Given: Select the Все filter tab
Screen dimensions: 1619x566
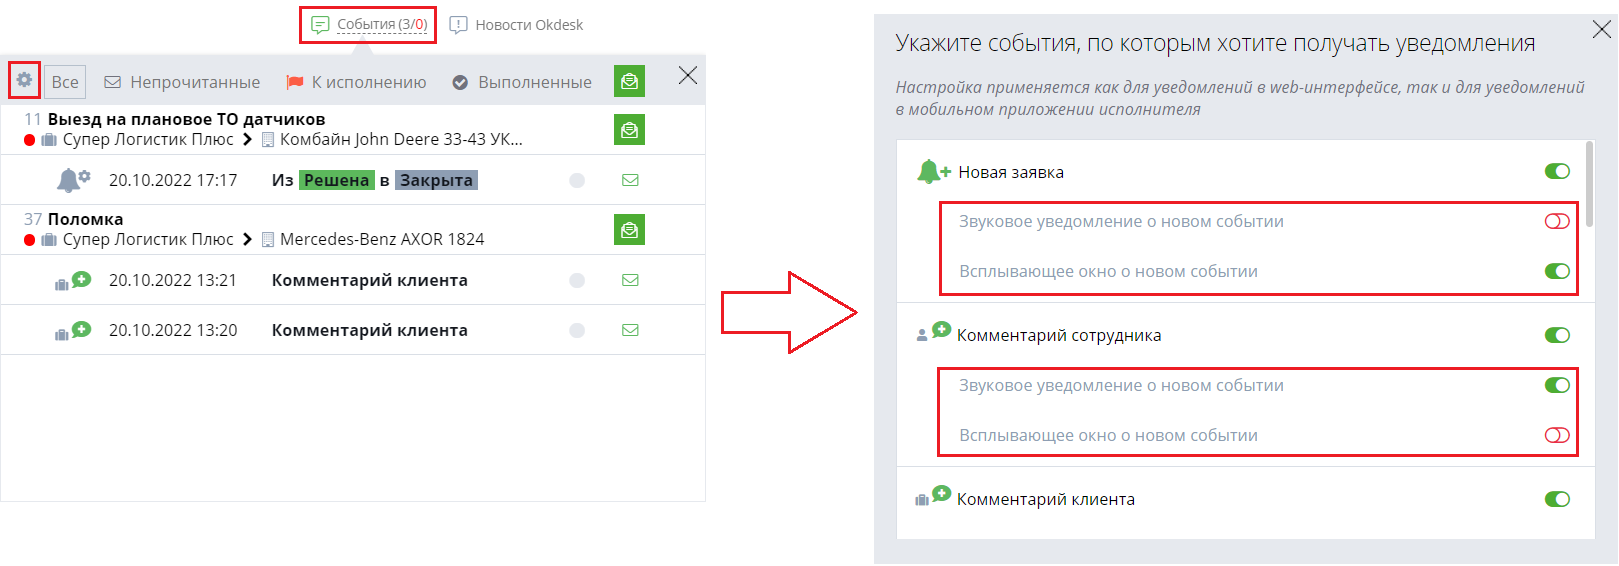Looking at the screenshot, I should [65, 82].
